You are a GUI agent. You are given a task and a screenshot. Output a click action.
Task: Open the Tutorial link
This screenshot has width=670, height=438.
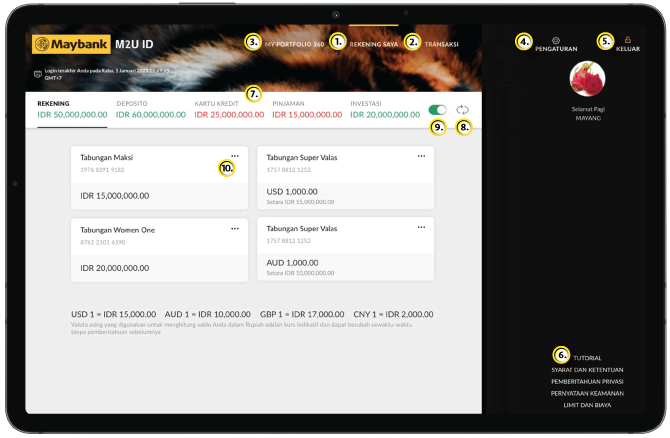pos(587,358)
